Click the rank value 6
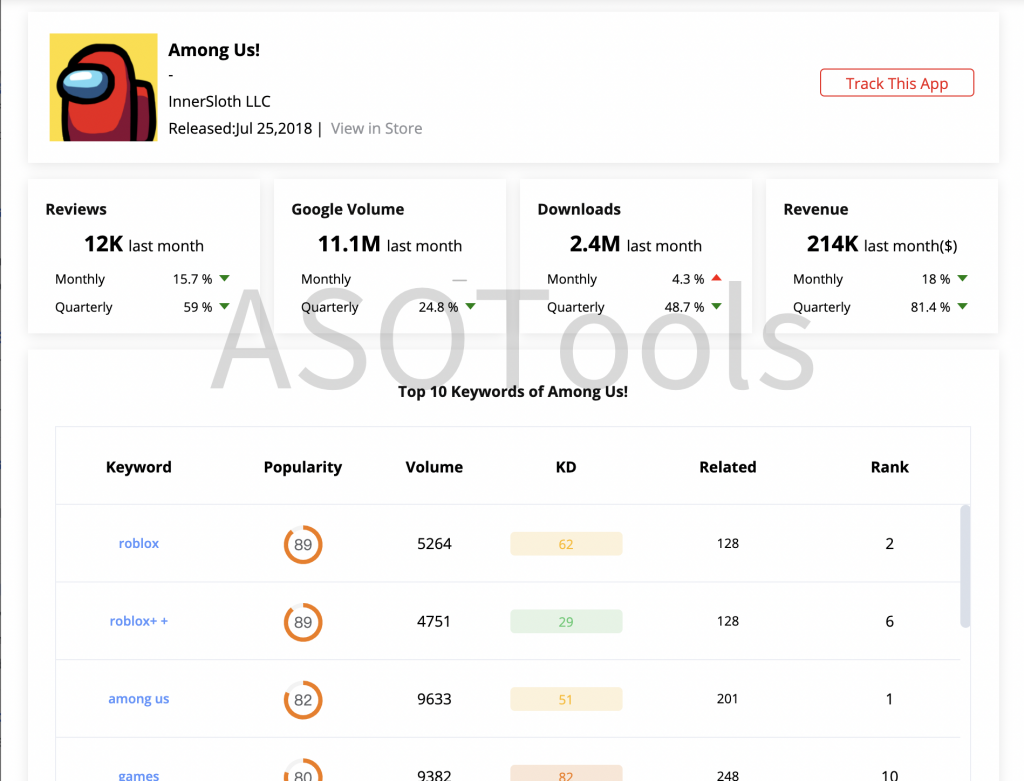This screenshot has height=781, width=1024. [x=889, y=621]
